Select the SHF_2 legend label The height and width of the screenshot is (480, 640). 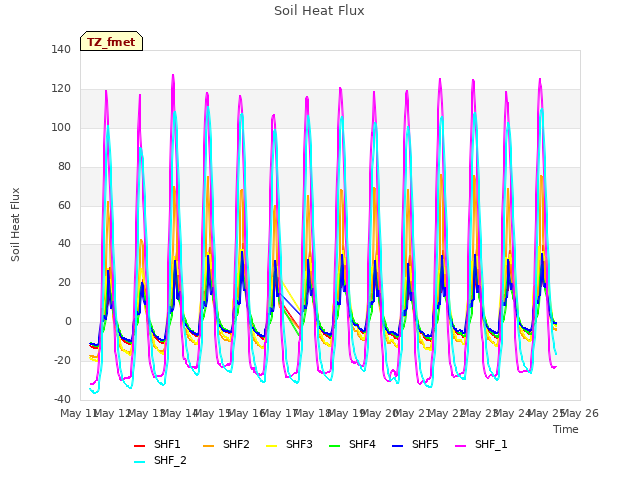170,460
